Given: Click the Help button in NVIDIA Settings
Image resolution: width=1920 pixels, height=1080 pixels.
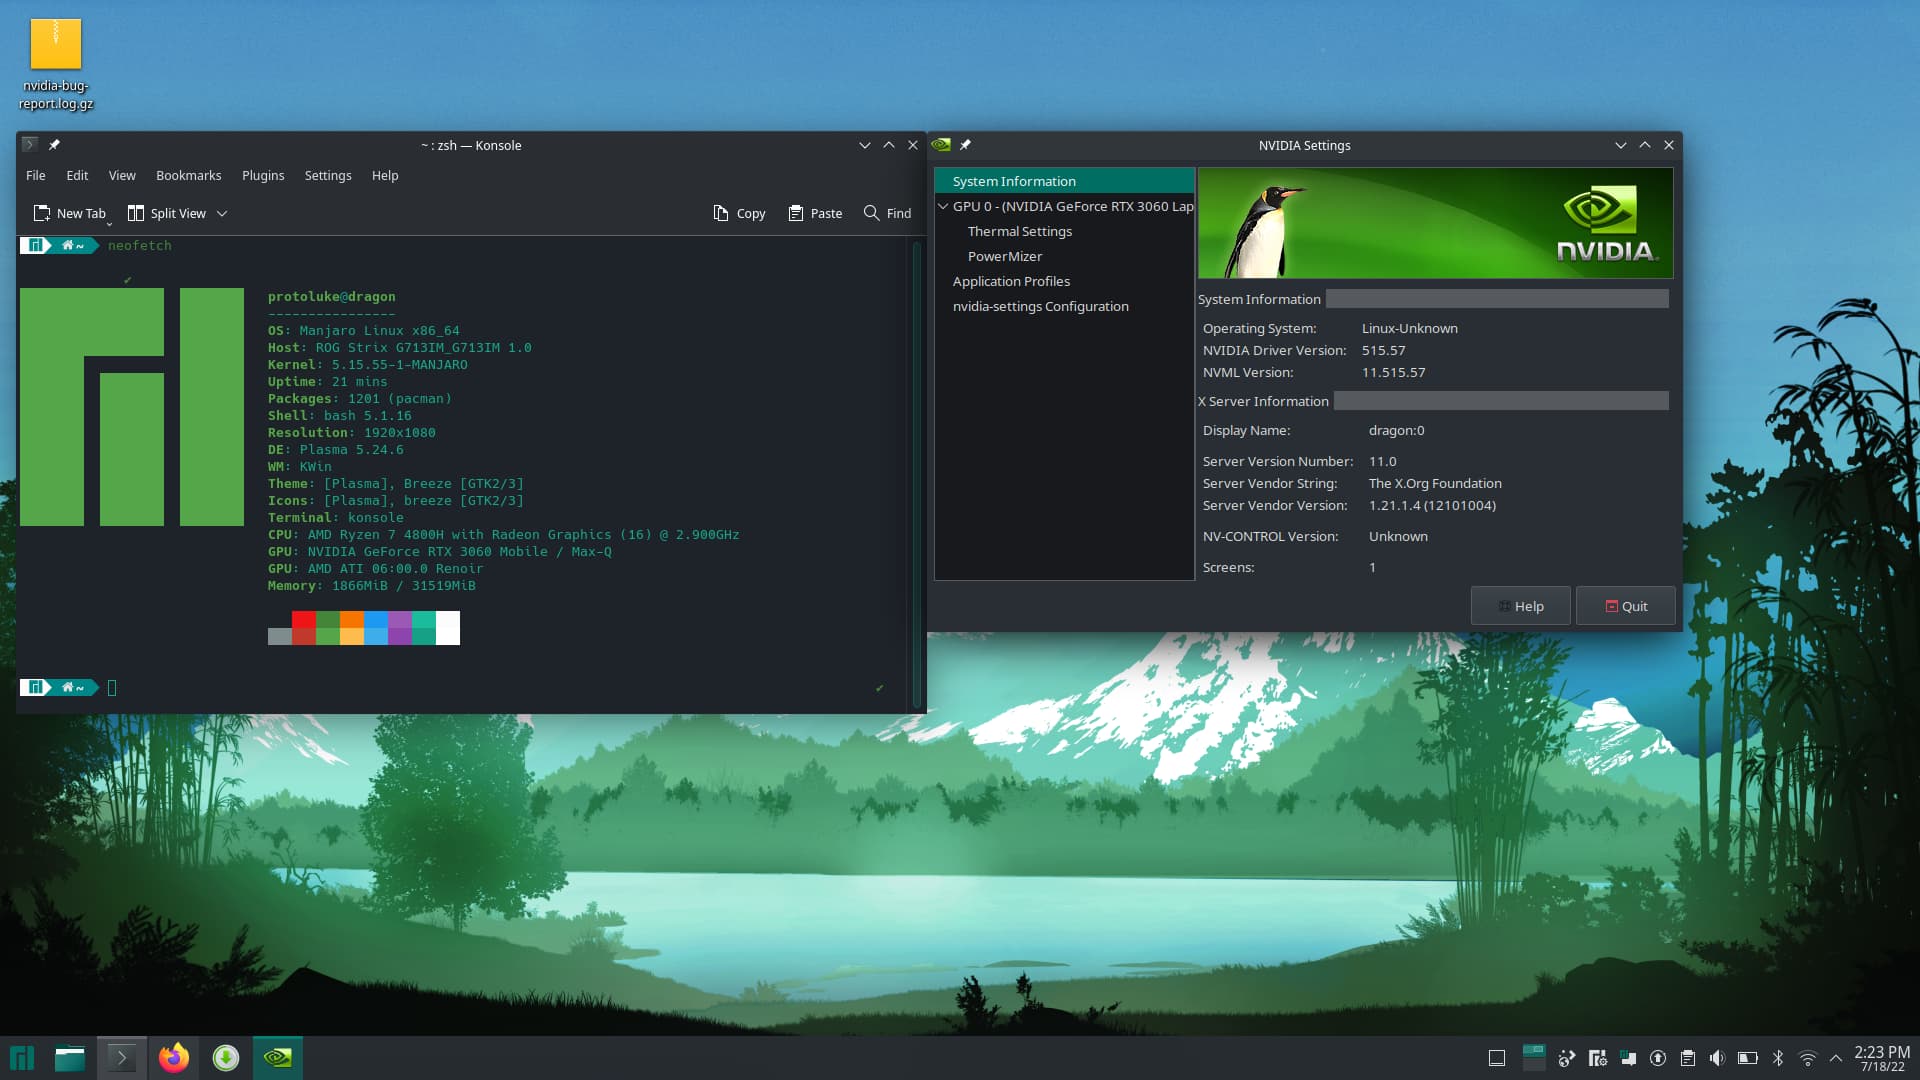Looking at the screenshot, I should pos(1520,605).
